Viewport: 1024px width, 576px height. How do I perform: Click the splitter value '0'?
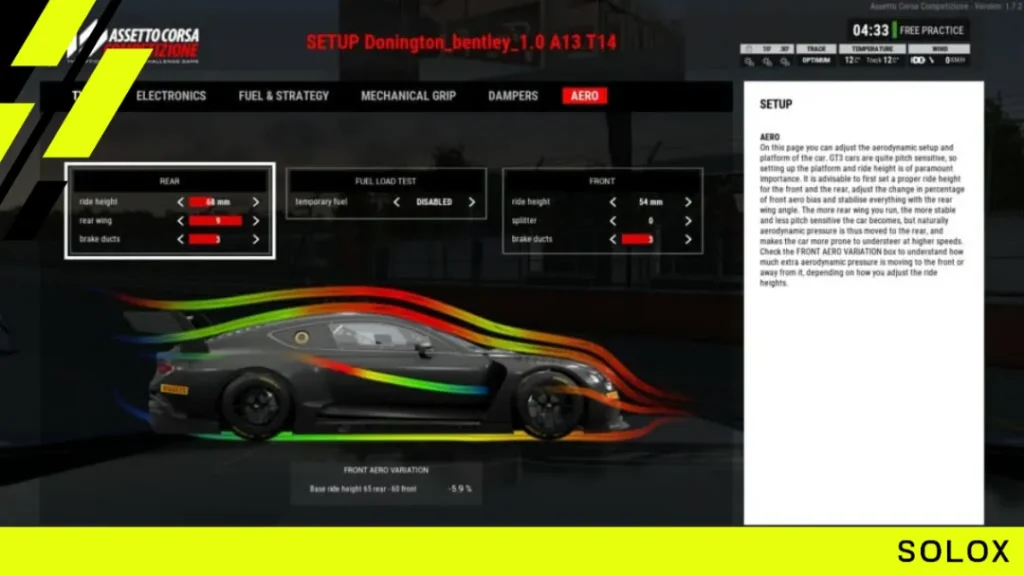[x=650, y=221]
